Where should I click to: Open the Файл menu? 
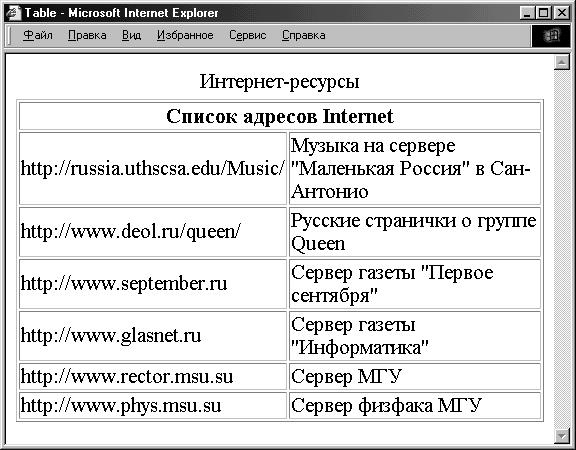click(38, 35)
